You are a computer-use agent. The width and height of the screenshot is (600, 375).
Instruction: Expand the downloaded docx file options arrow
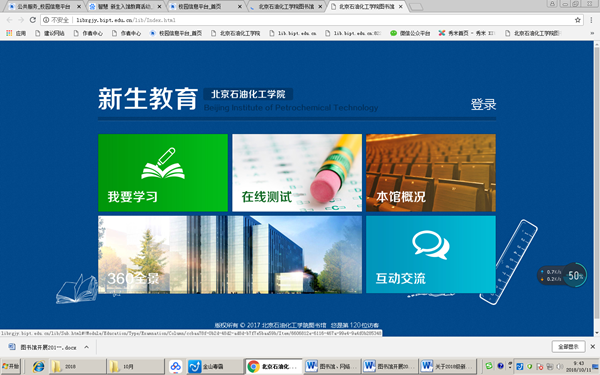[86, 347]
